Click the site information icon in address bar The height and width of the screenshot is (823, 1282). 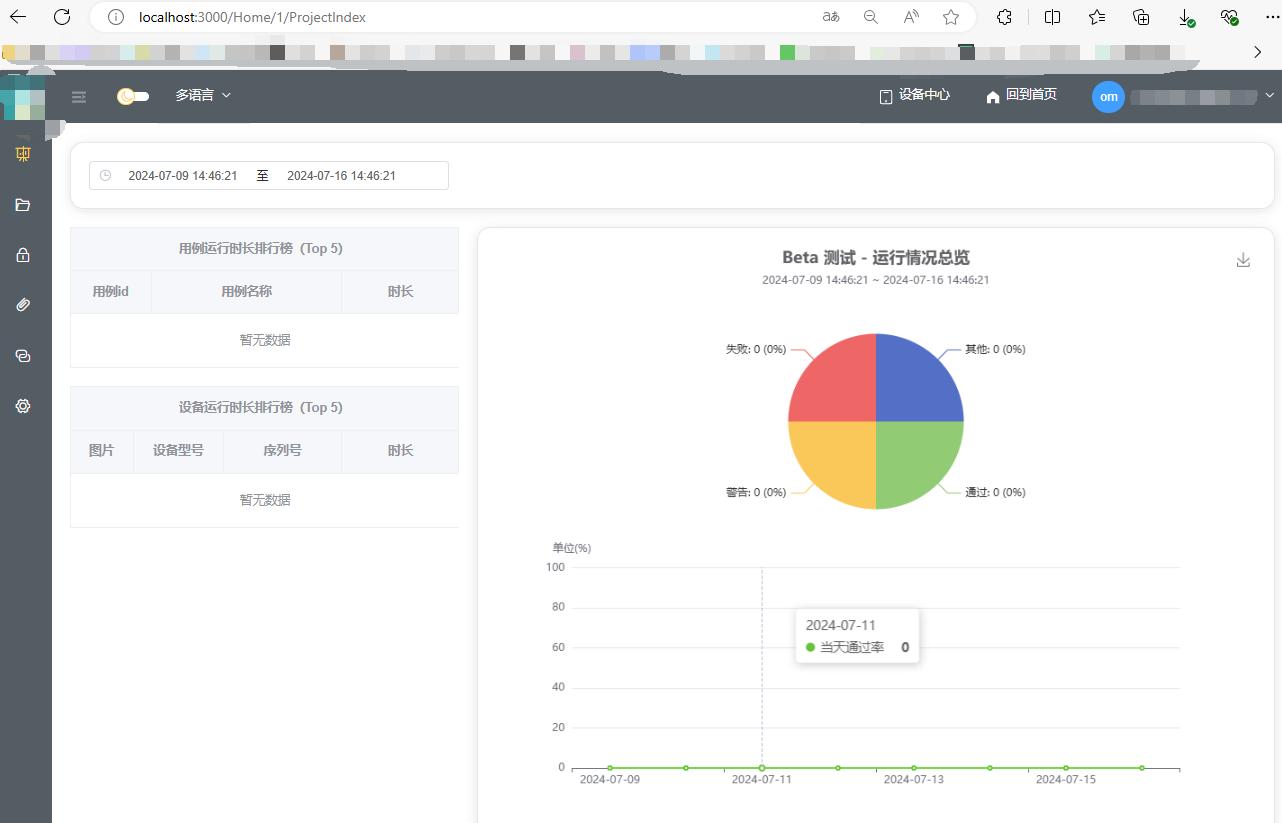pyautogui.click(x=115, y=17)
